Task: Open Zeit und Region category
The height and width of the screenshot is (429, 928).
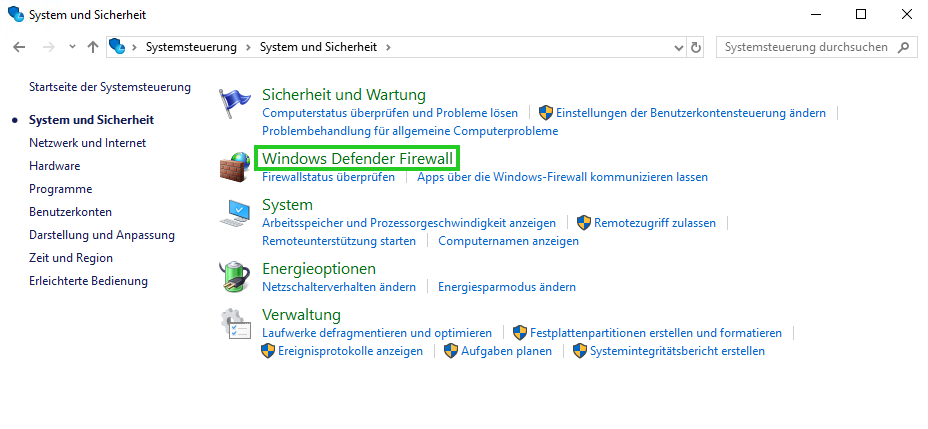Action: coord(71,258)
